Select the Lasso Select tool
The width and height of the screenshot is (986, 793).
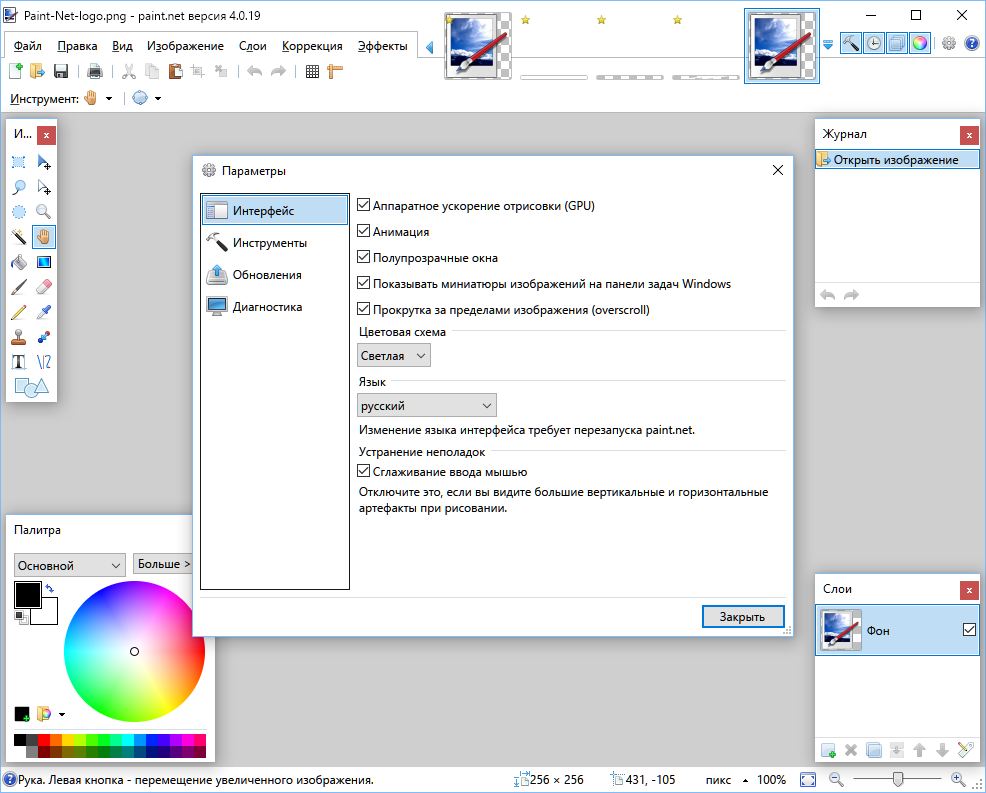click(19, 187)
